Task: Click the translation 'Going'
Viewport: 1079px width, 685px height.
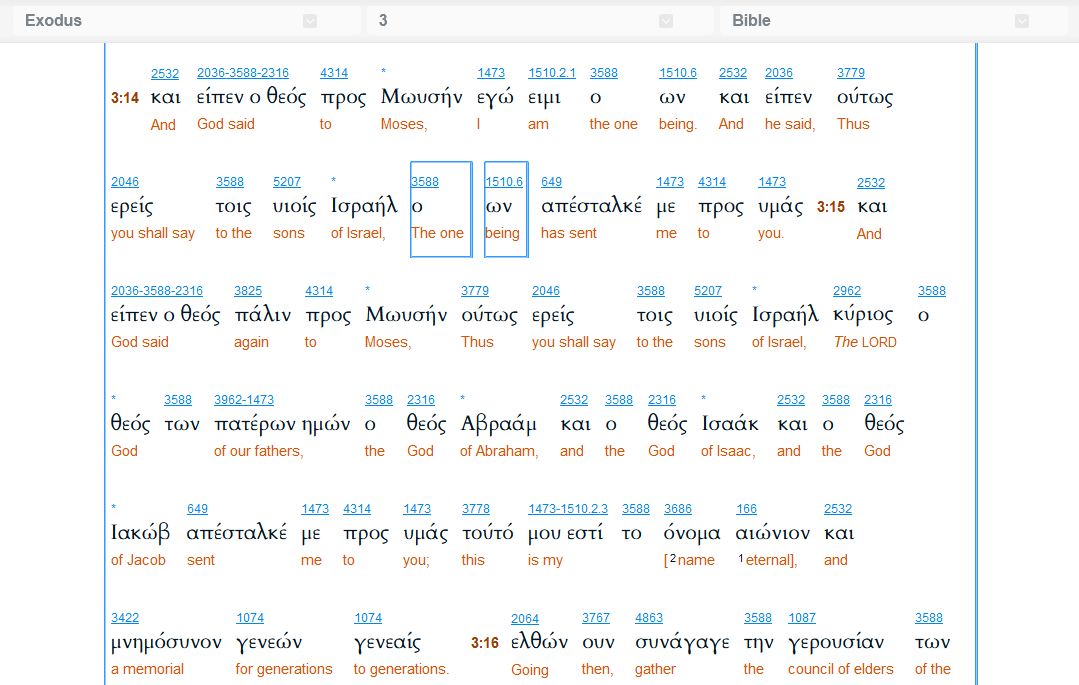Action: pos(530,670)
